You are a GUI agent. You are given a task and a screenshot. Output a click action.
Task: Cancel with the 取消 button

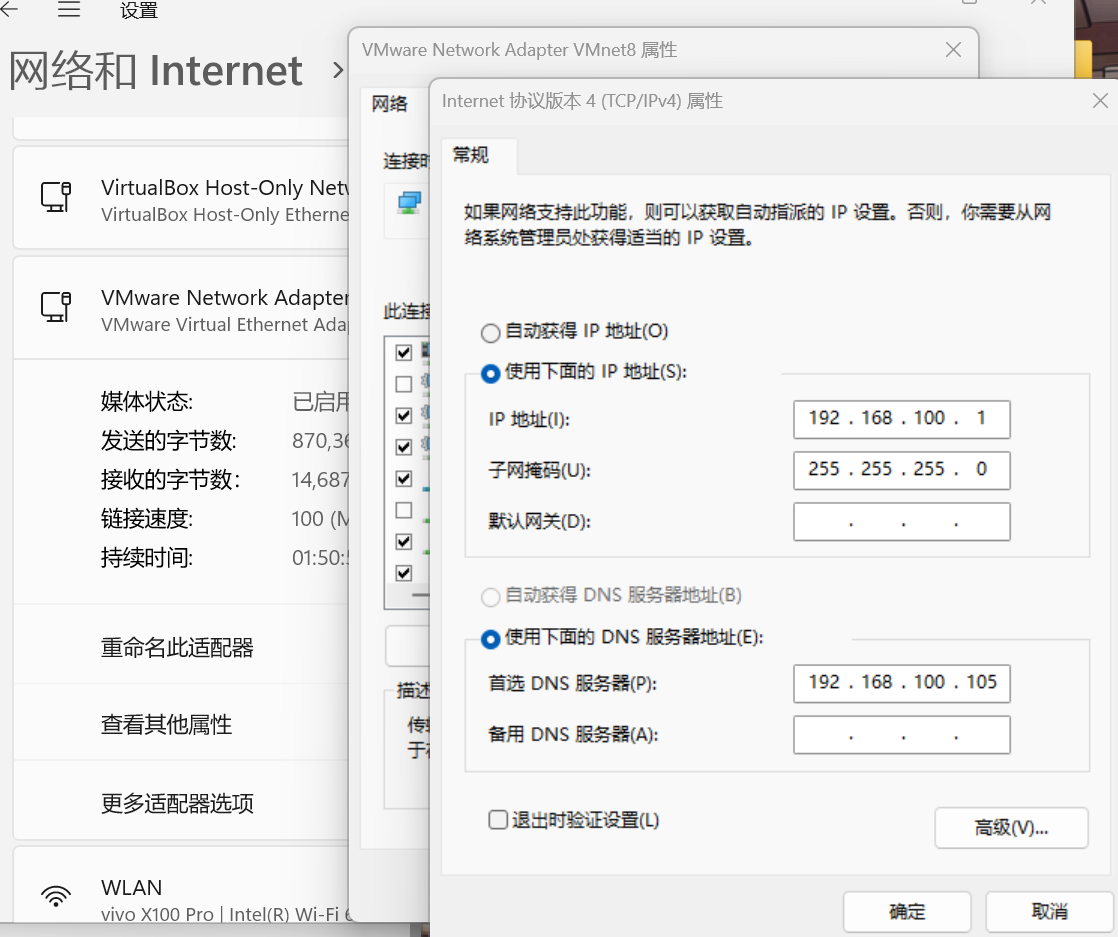1050,911
